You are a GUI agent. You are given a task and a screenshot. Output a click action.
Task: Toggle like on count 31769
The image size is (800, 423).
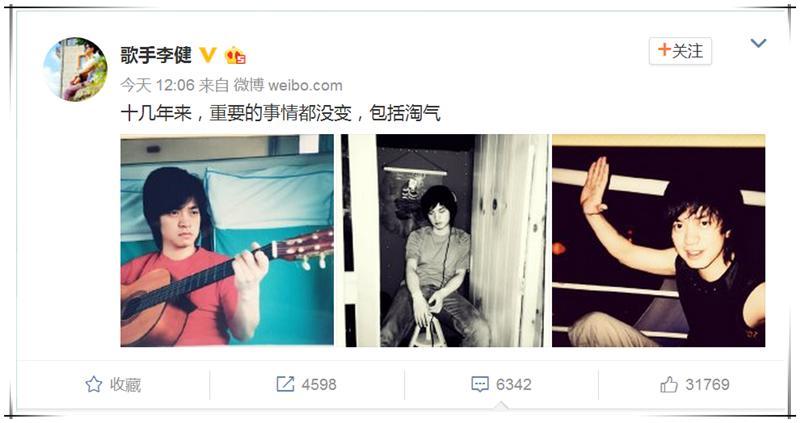coord(707,384)
